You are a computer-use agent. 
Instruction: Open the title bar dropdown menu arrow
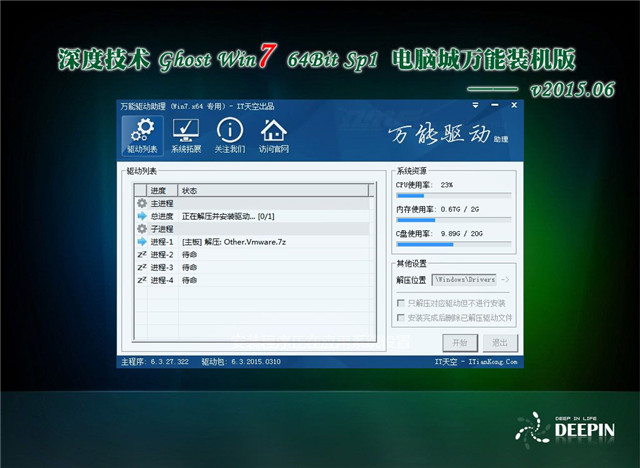[x=476, y=105]
